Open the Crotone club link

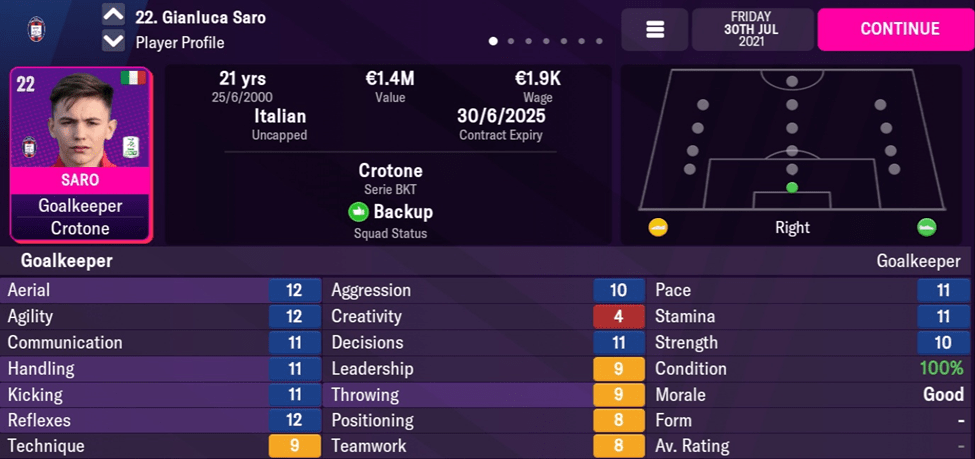[390, 171]
